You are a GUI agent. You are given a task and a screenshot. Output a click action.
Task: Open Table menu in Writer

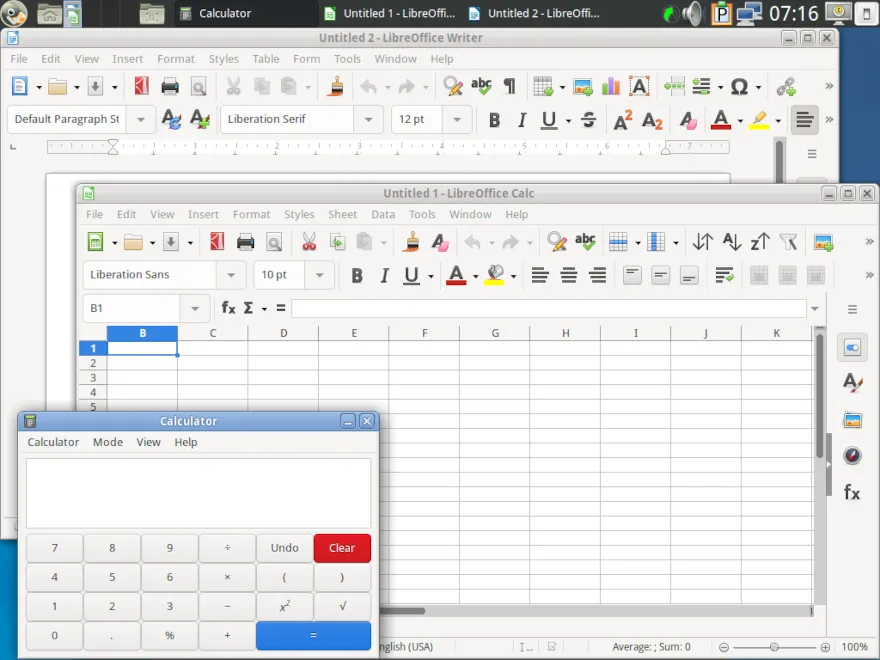point(265,59)
